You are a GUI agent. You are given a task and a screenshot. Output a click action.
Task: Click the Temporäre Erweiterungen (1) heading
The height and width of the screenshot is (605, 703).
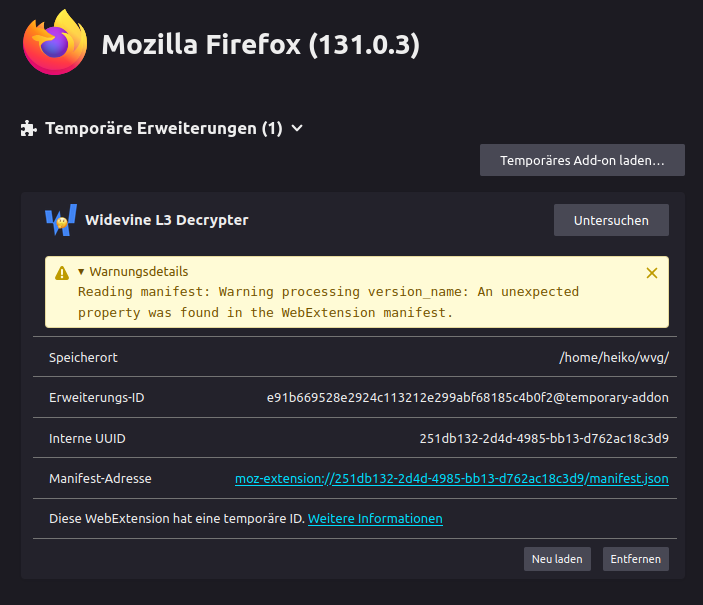[x=164, y=128]
